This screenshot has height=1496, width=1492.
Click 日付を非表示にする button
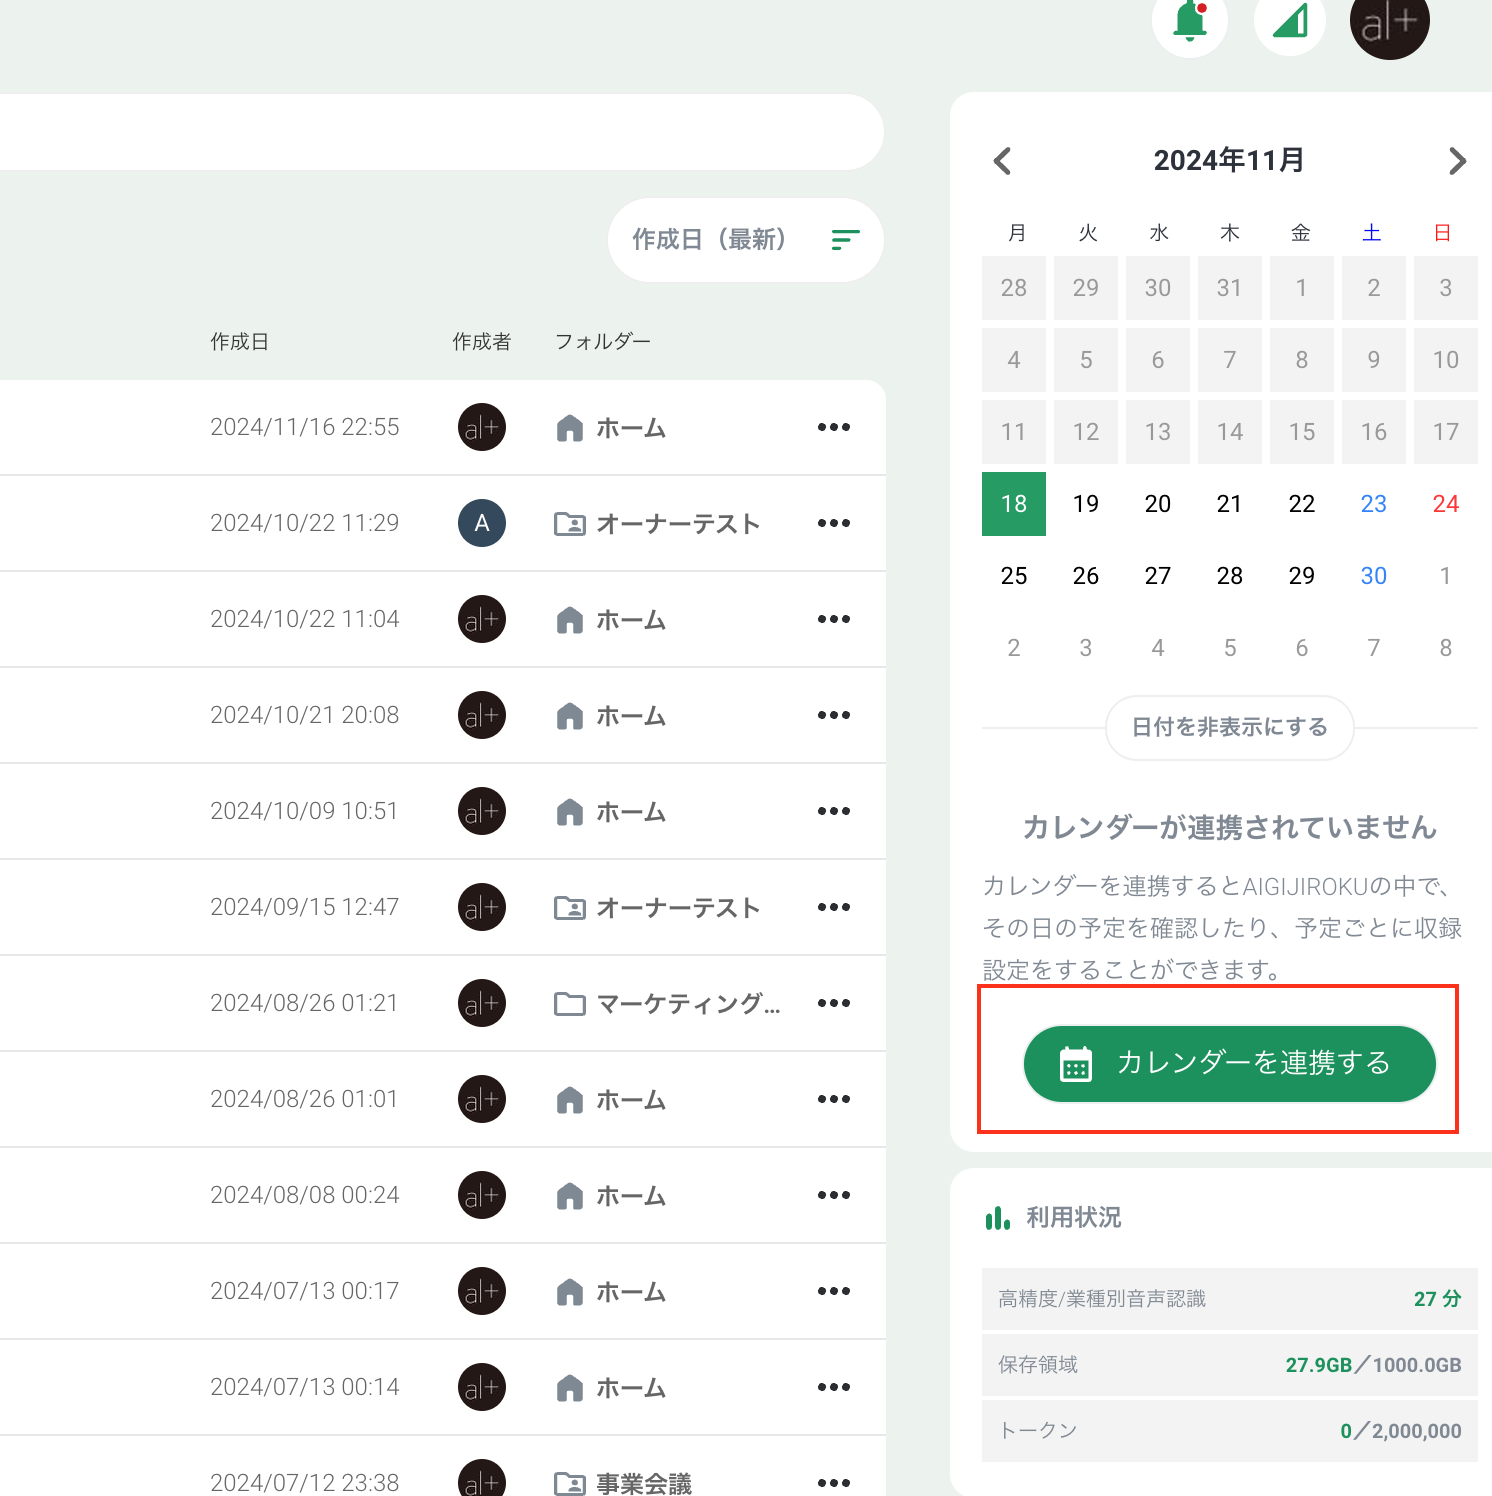(1229, 727)
